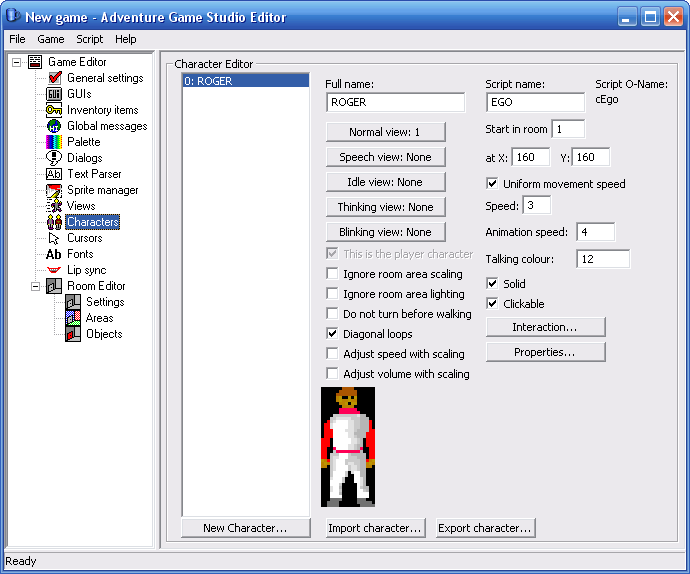
Task: Click the General settings red checkmark icon
Action: [54, 78]
